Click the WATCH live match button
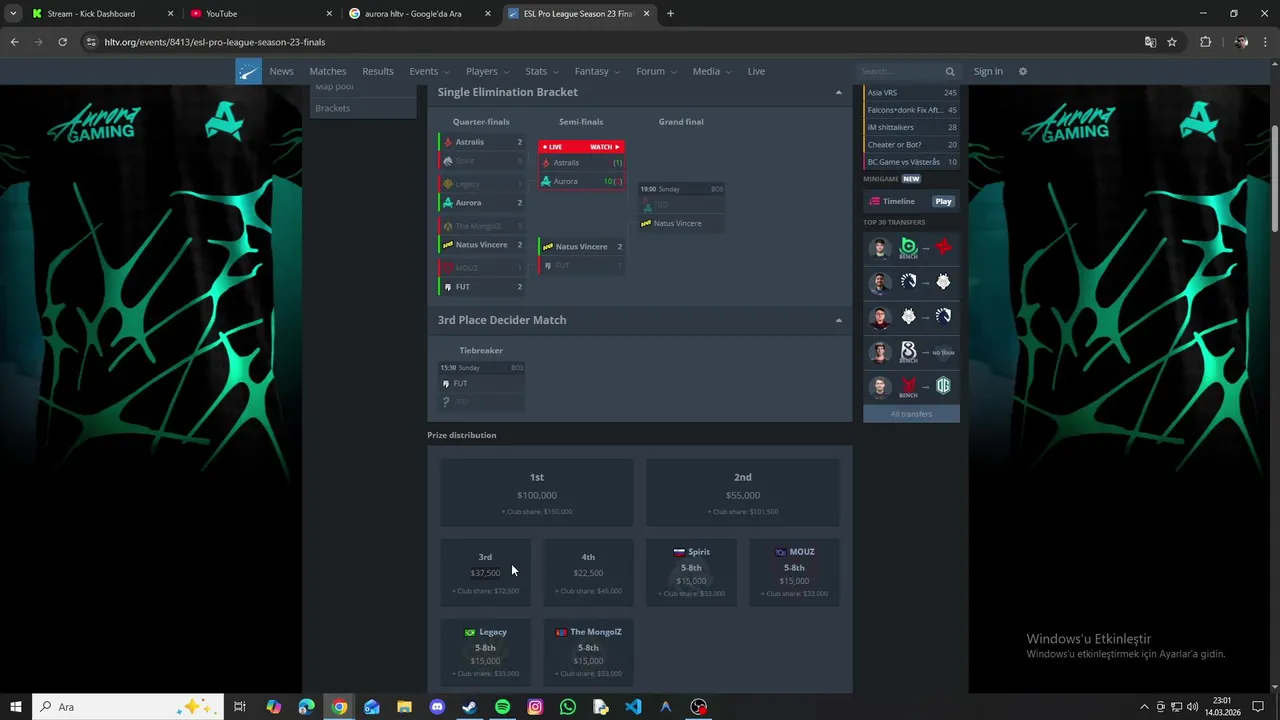 605,147
